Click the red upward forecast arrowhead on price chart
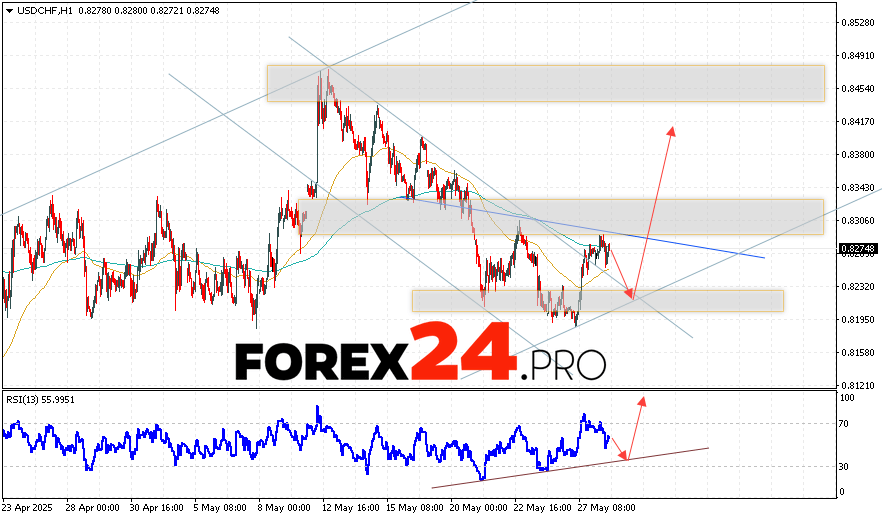Screen dimensions: 882x519 tap(673, 130)
